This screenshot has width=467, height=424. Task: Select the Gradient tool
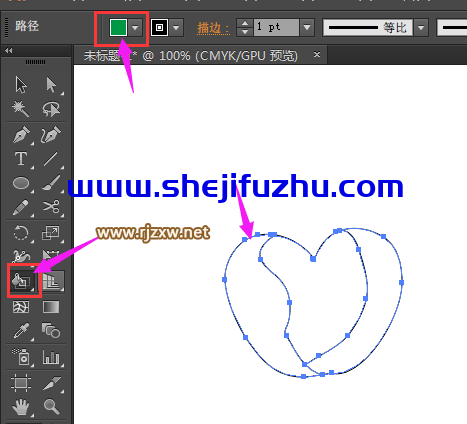(51, 307)
